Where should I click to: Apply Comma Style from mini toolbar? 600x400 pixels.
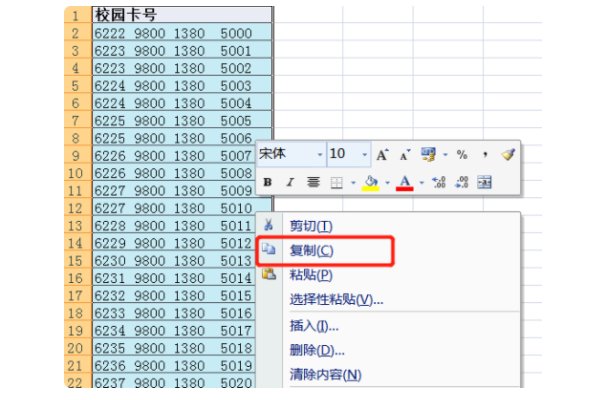tap(485, 154)
